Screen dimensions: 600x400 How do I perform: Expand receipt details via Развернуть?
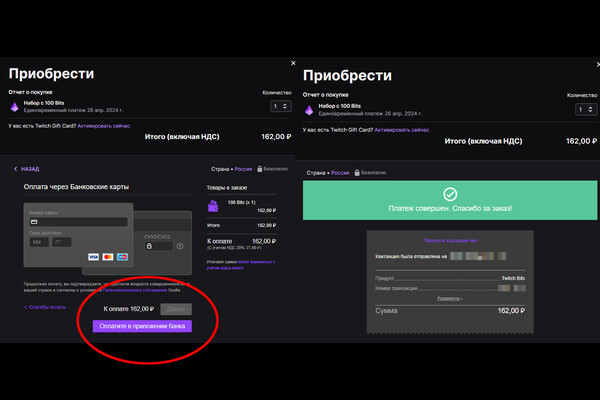449,298
